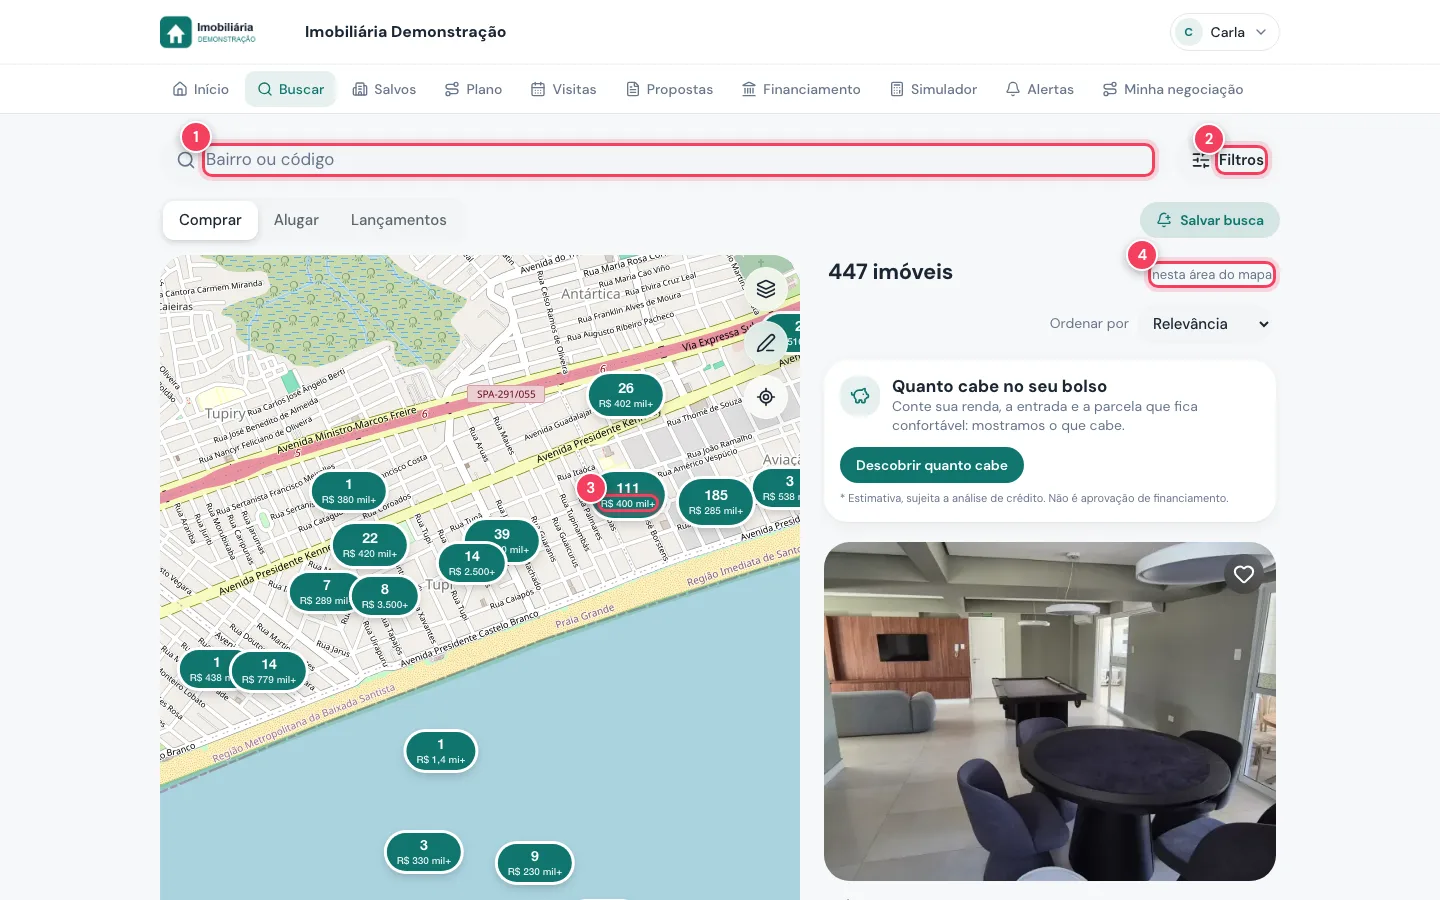1440x900 pixels.
Task: Click the "447 imóveis" results count
Action: click(x=890, y=272)
